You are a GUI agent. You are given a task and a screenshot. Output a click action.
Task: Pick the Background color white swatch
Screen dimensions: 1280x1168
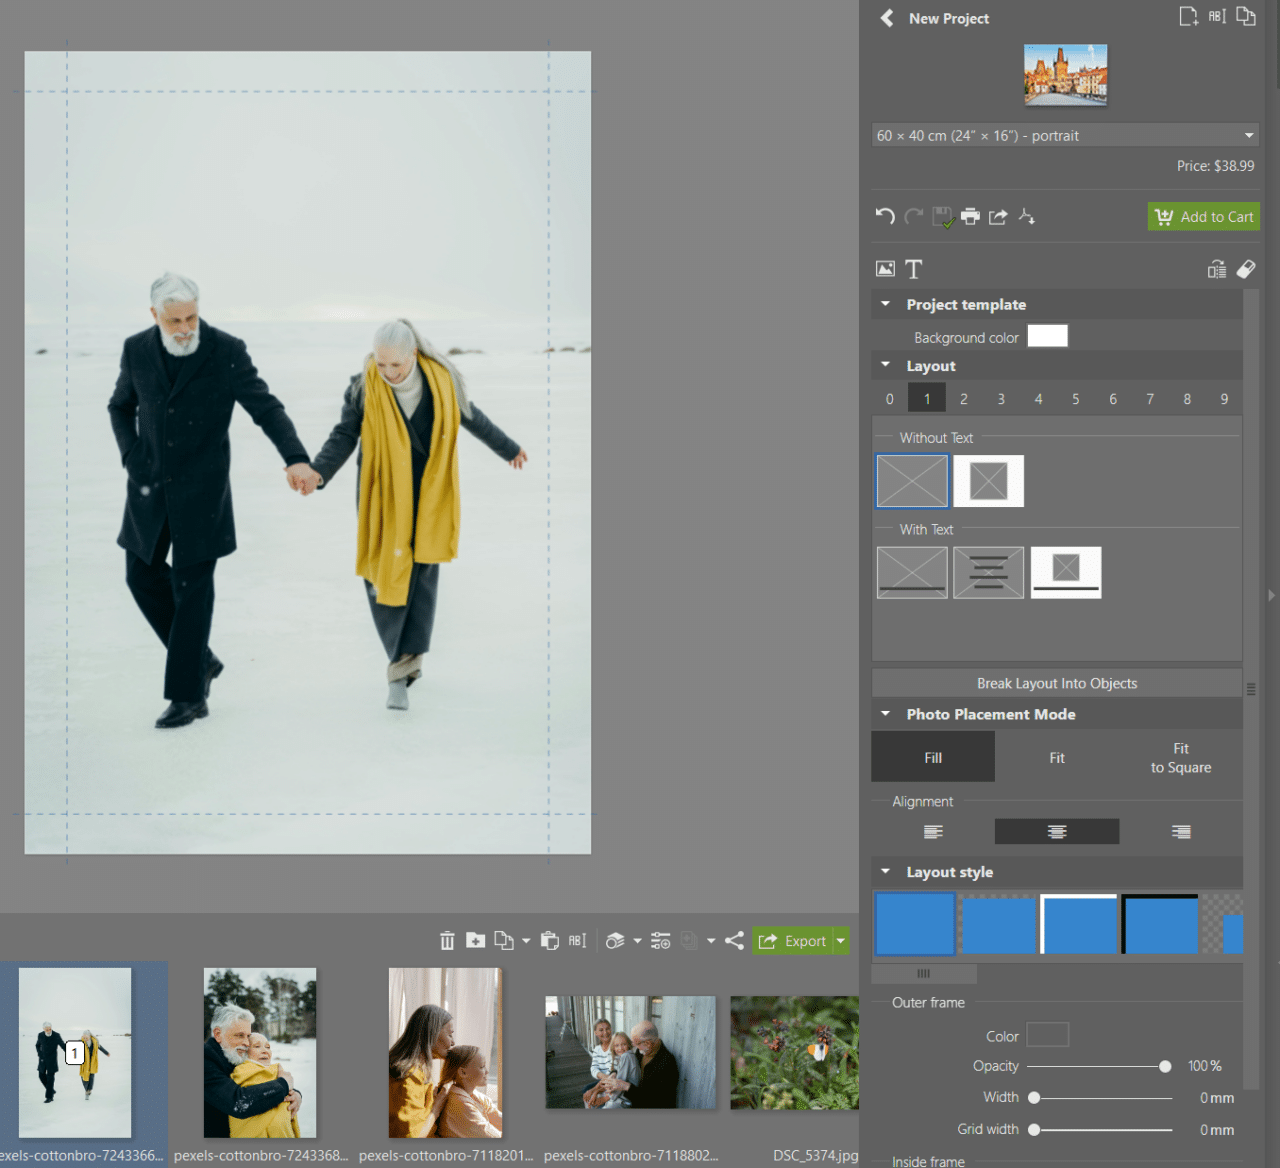pyautogui.click(x=1047, y=336)
